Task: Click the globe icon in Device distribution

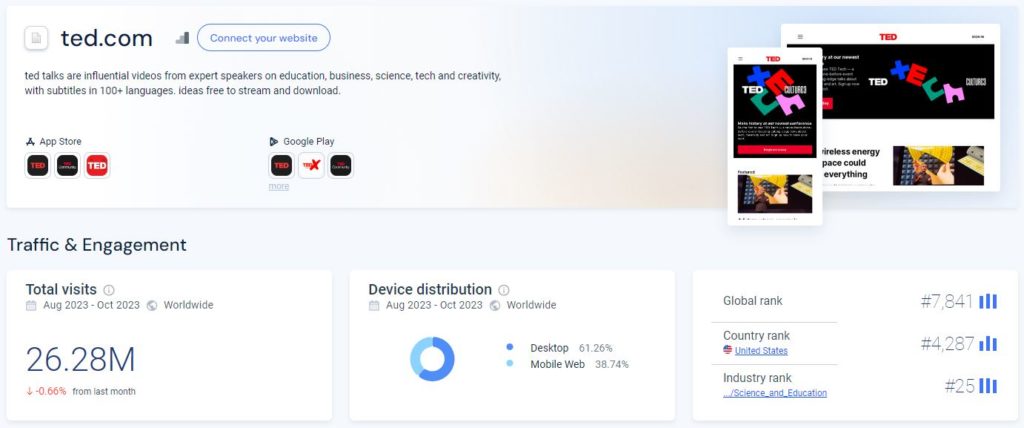Action: (x=495, y=305)
